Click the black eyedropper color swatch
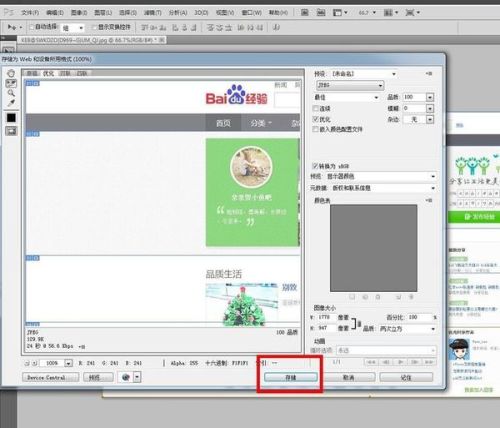500x428 pixels. [11, 118]
